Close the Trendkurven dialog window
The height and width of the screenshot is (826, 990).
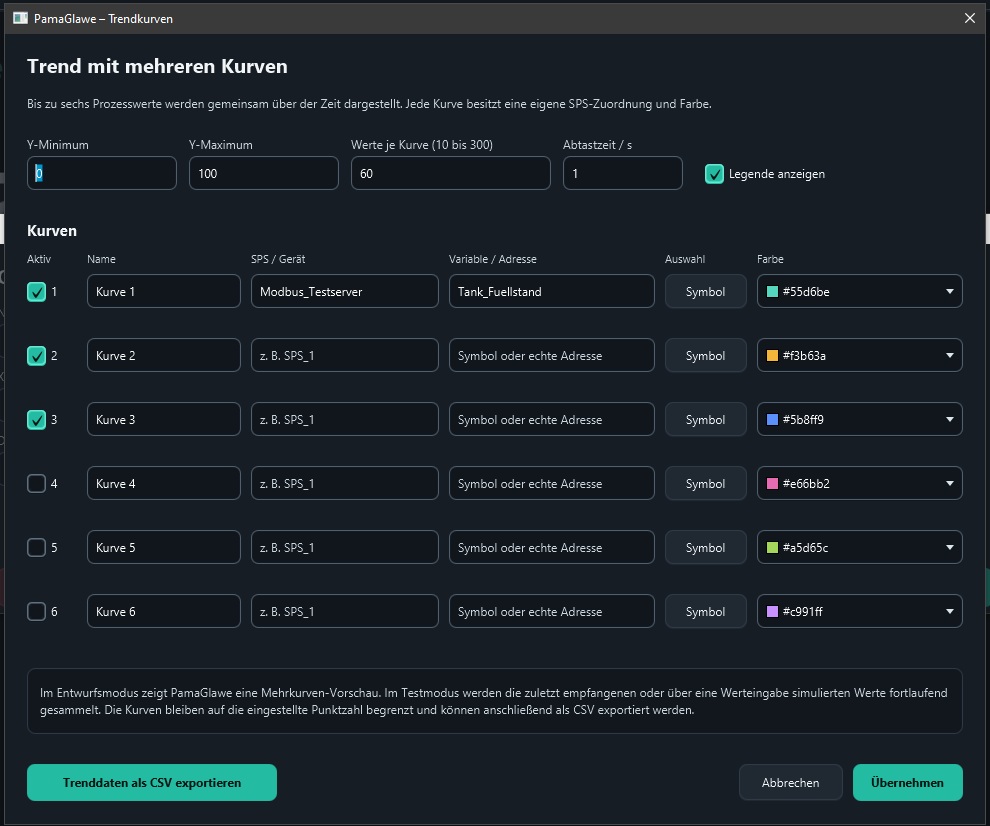tap(970, 18)
